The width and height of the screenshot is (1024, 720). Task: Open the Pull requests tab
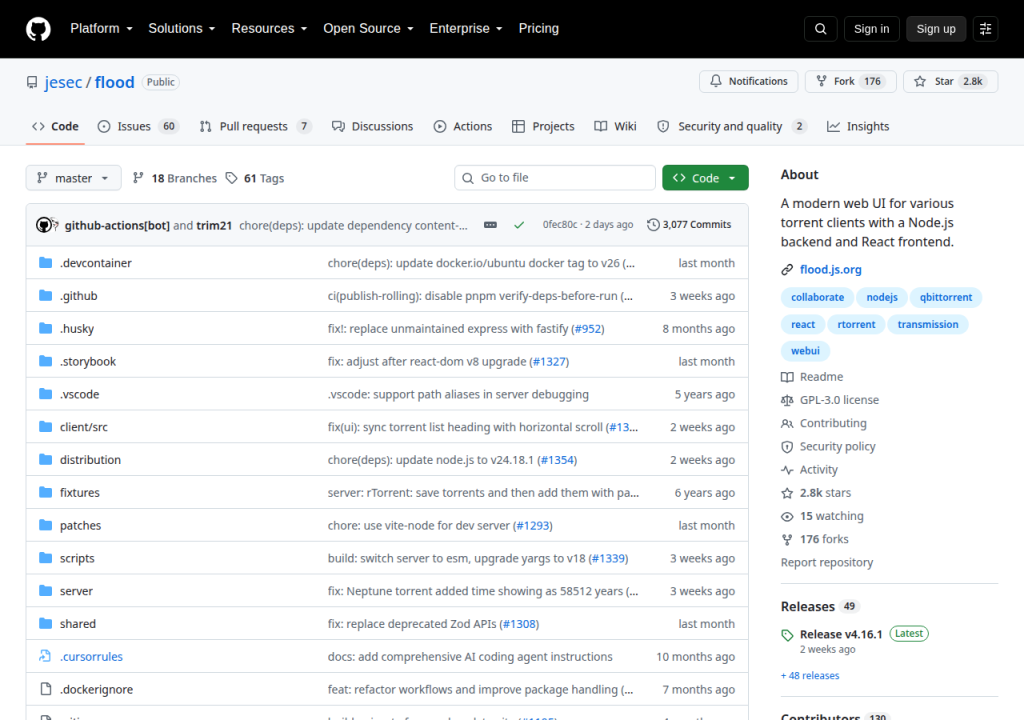(x=255, y=126)
